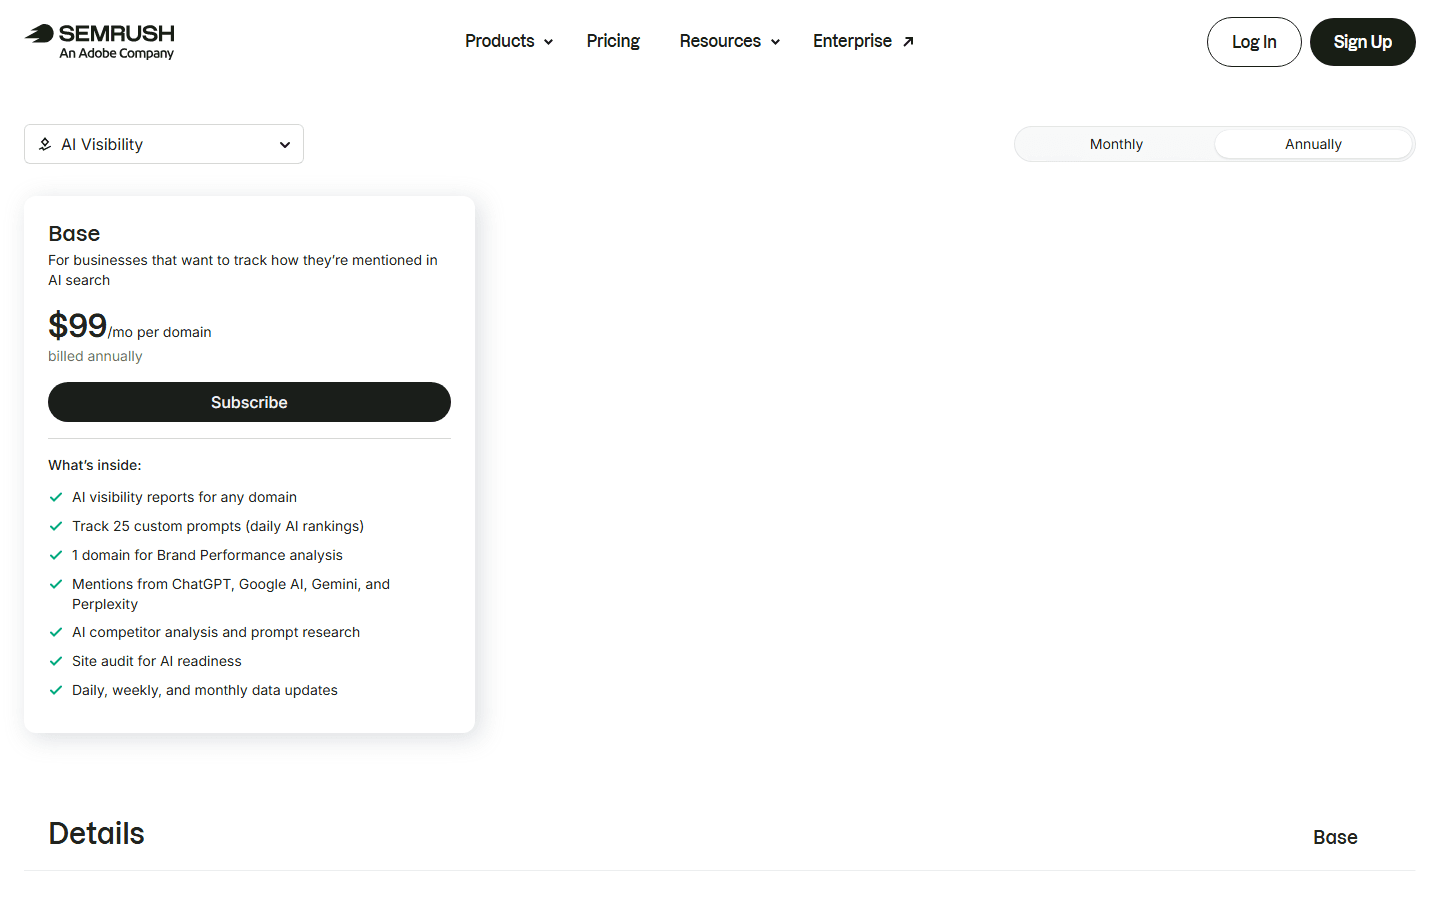Click the AI Visibility icon in dropdown
Screen dimensions: 1440x900
[x=45, y=144]
